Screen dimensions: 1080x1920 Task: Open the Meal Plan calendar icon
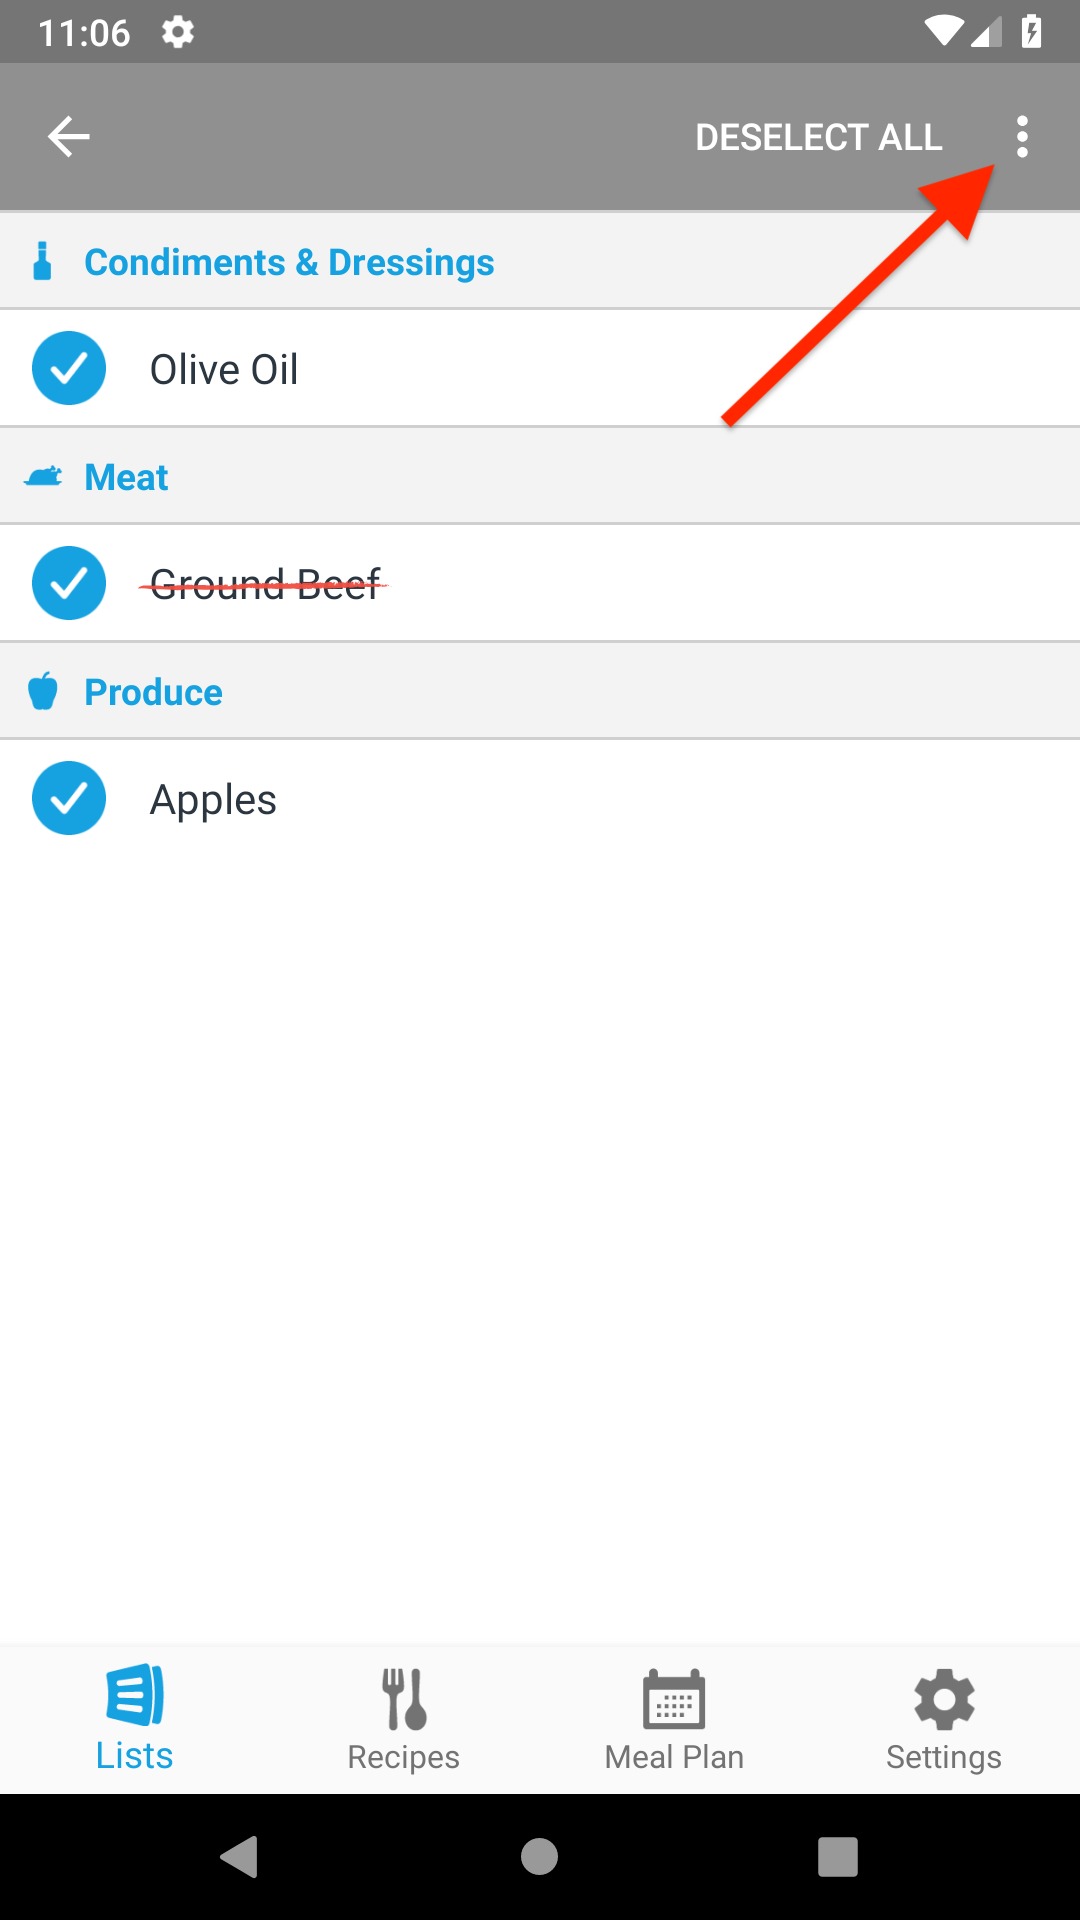(674, 1700)
